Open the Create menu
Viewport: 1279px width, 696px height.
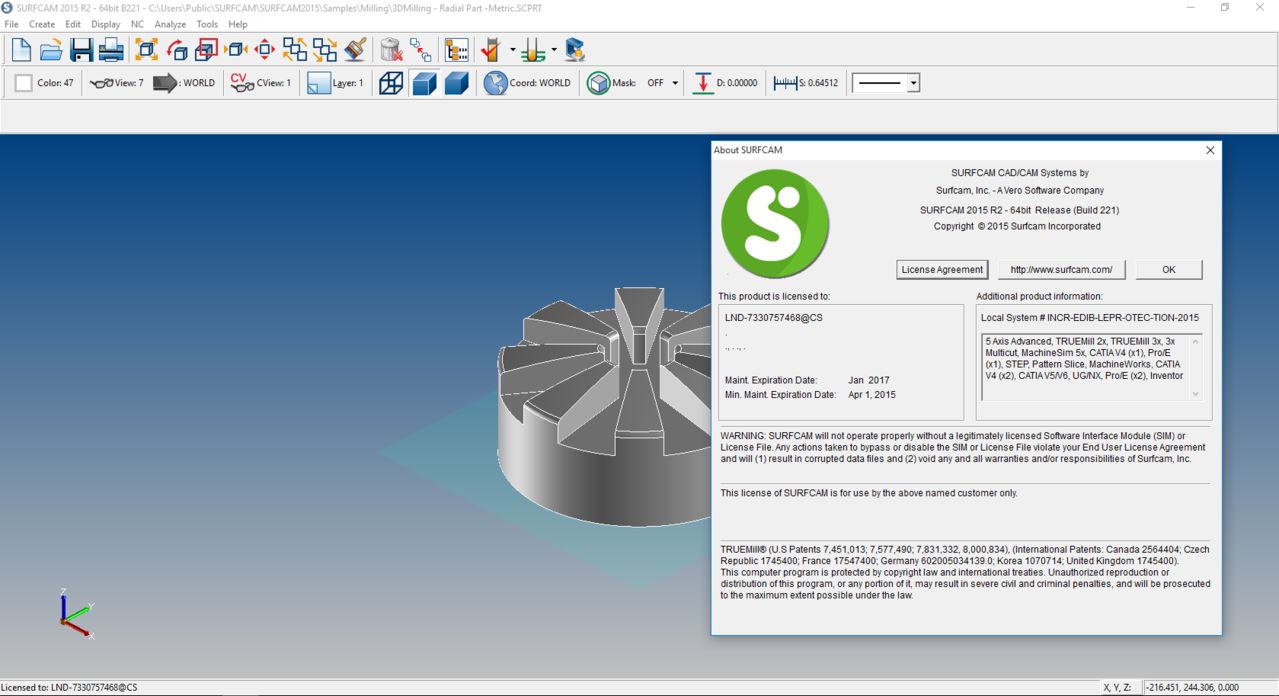tap(42, 24)
